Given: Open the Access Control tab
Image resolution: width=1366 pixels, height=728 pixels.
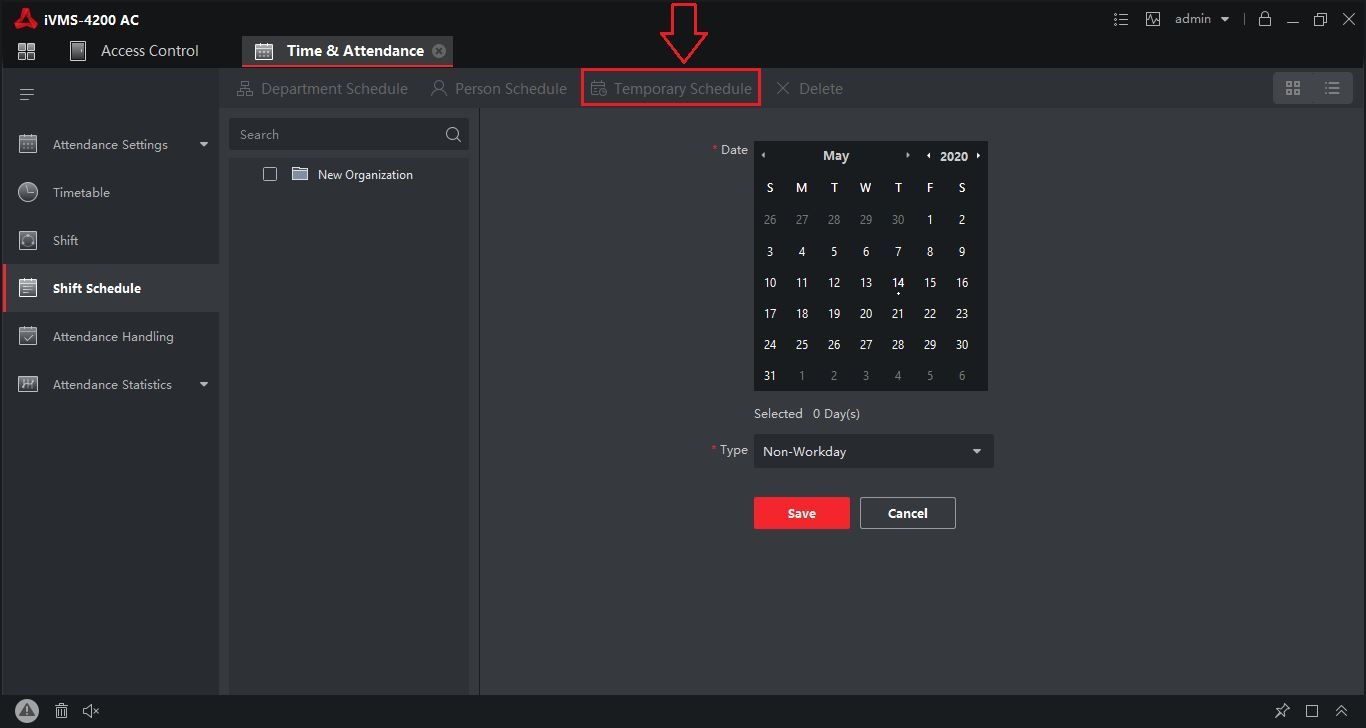Looking at the screenshot, I should [x=134, y=51].
